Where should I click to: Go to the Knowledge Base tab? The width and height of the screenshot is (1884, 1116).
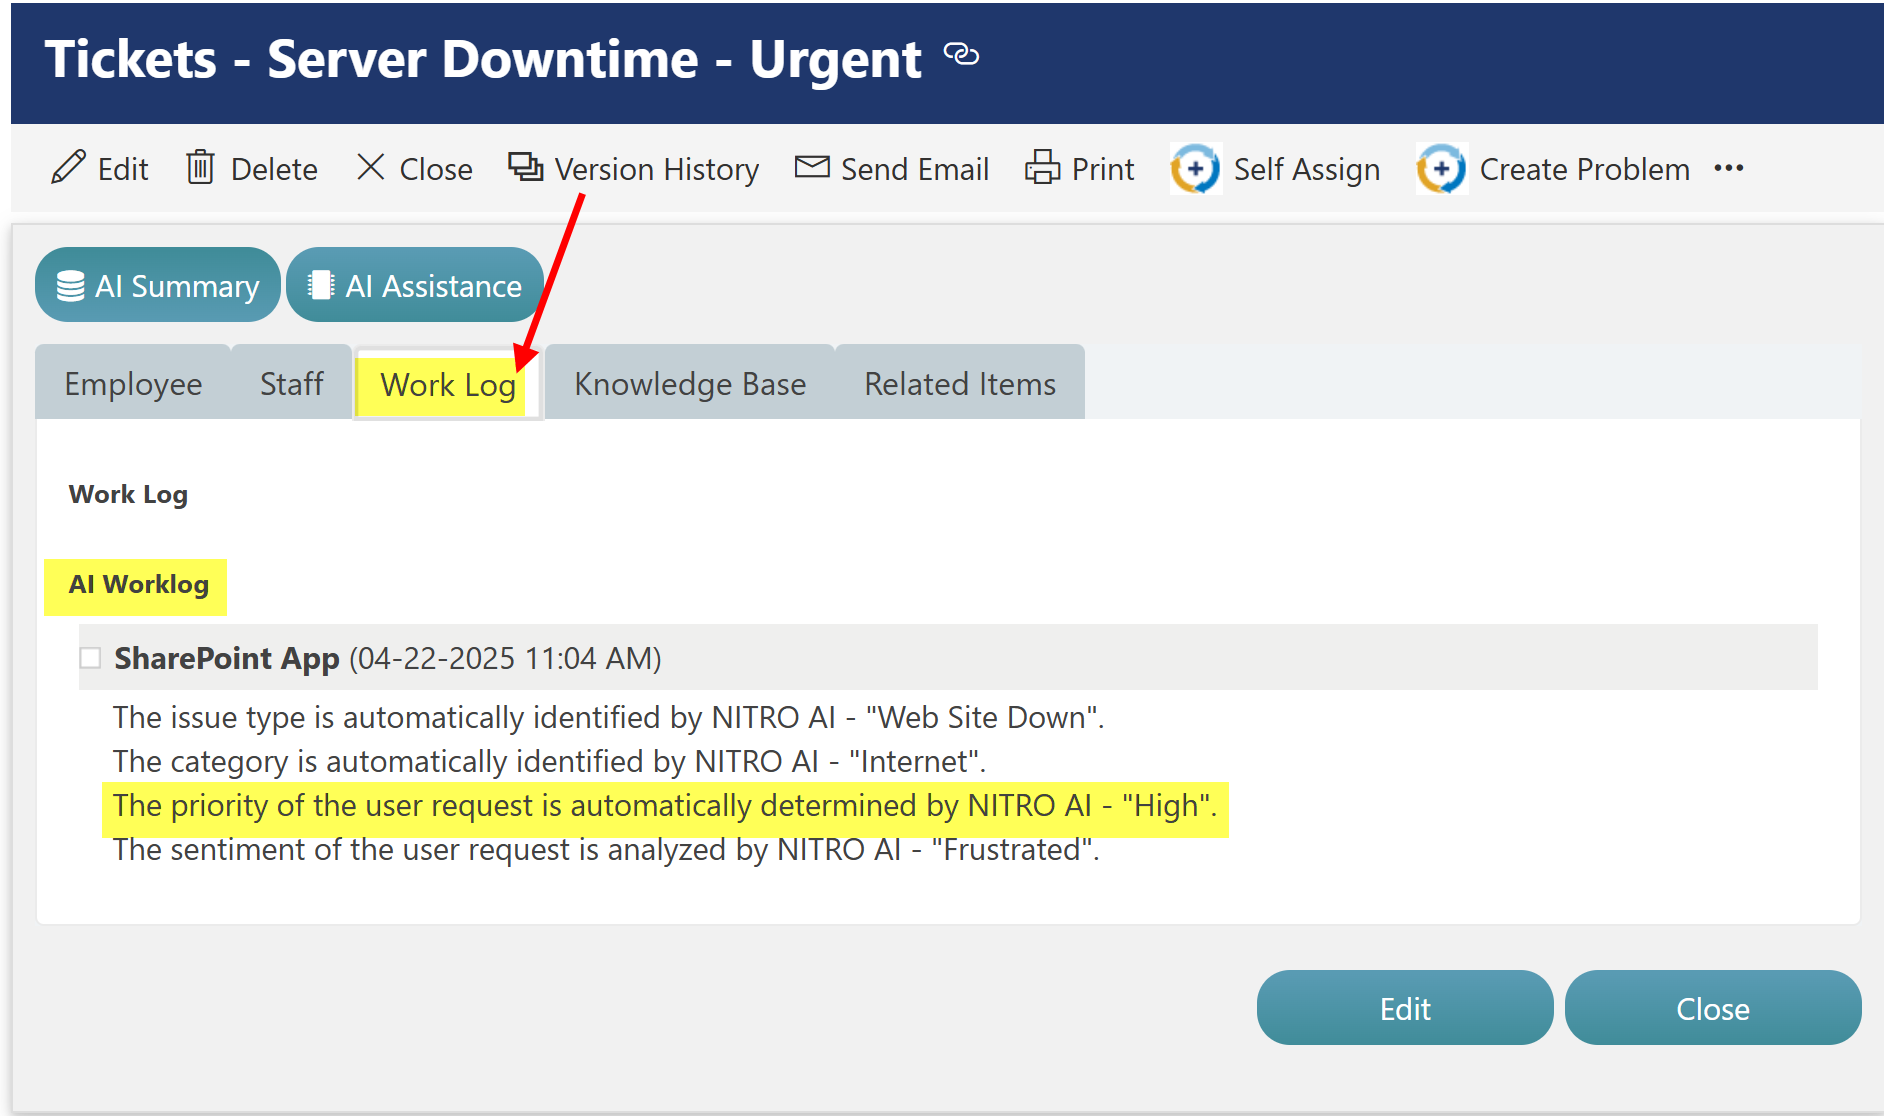[690, 384]
